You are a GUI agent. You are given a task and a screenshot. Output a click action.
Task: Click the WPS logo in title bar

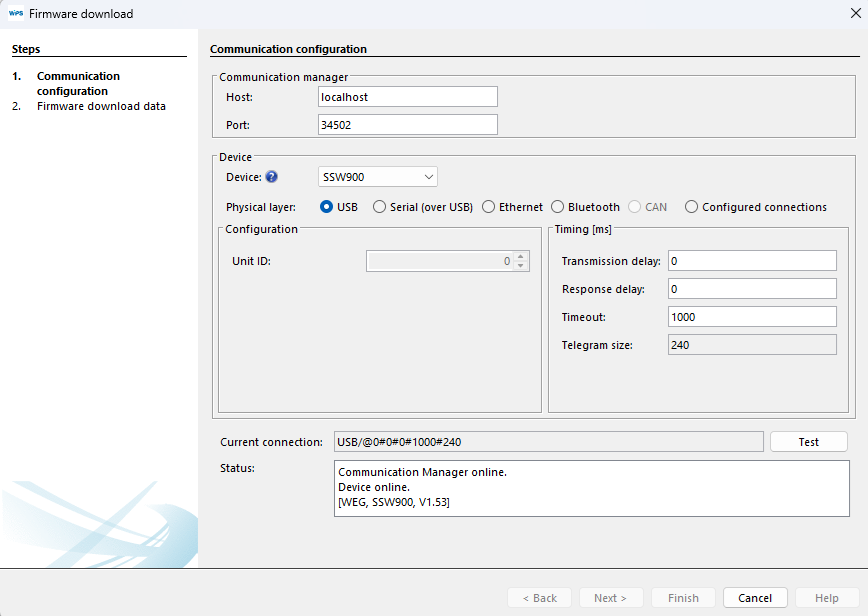tap(15, 14)
